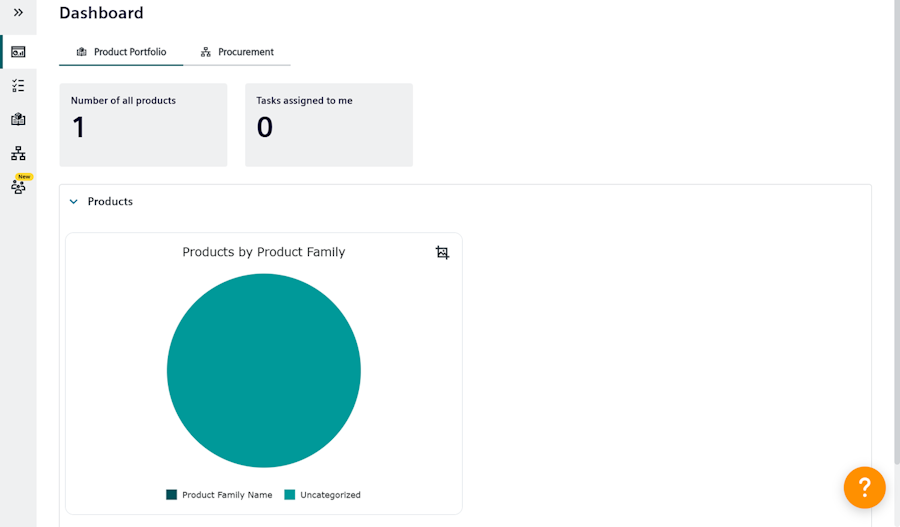Click the product portfolio sidebar icon

point(18,119)
